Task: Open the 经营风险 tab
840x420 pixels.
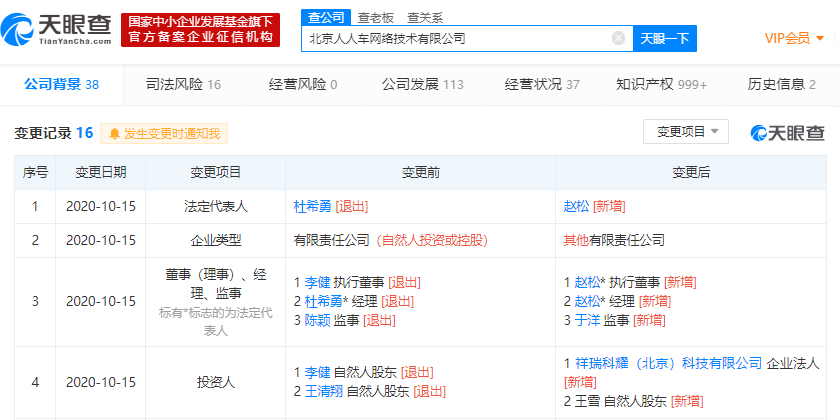Action: [x=303, y=84]
